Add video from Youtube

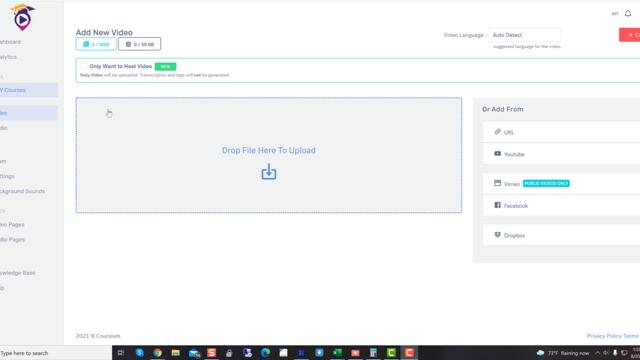coord(561,154)
